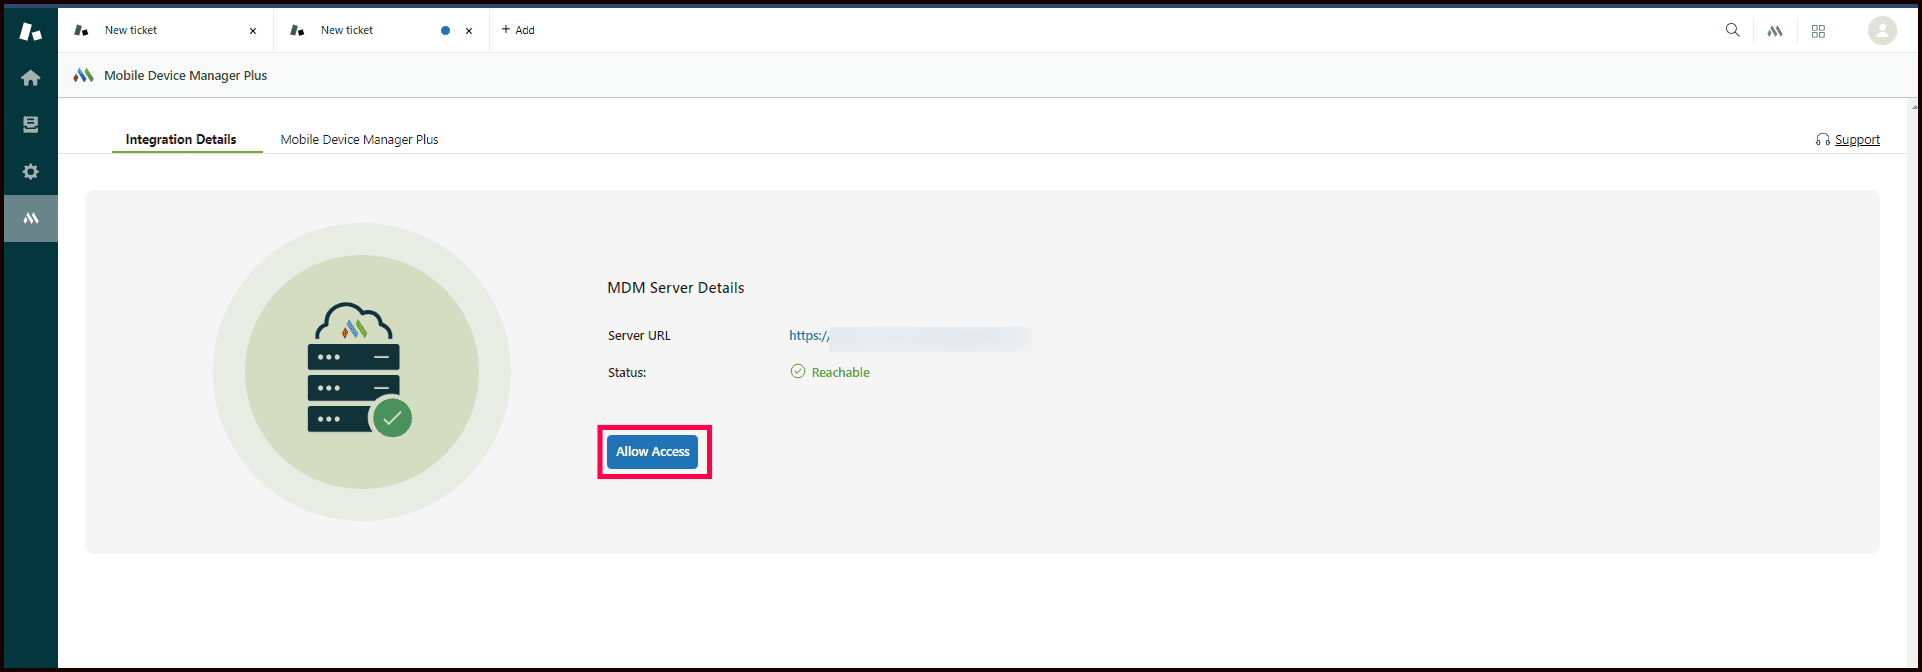Click Mobile Device Manager Plus header title
Viewport: 1922px width, 672px height.
pyautogui.click(x=186, y=75)
